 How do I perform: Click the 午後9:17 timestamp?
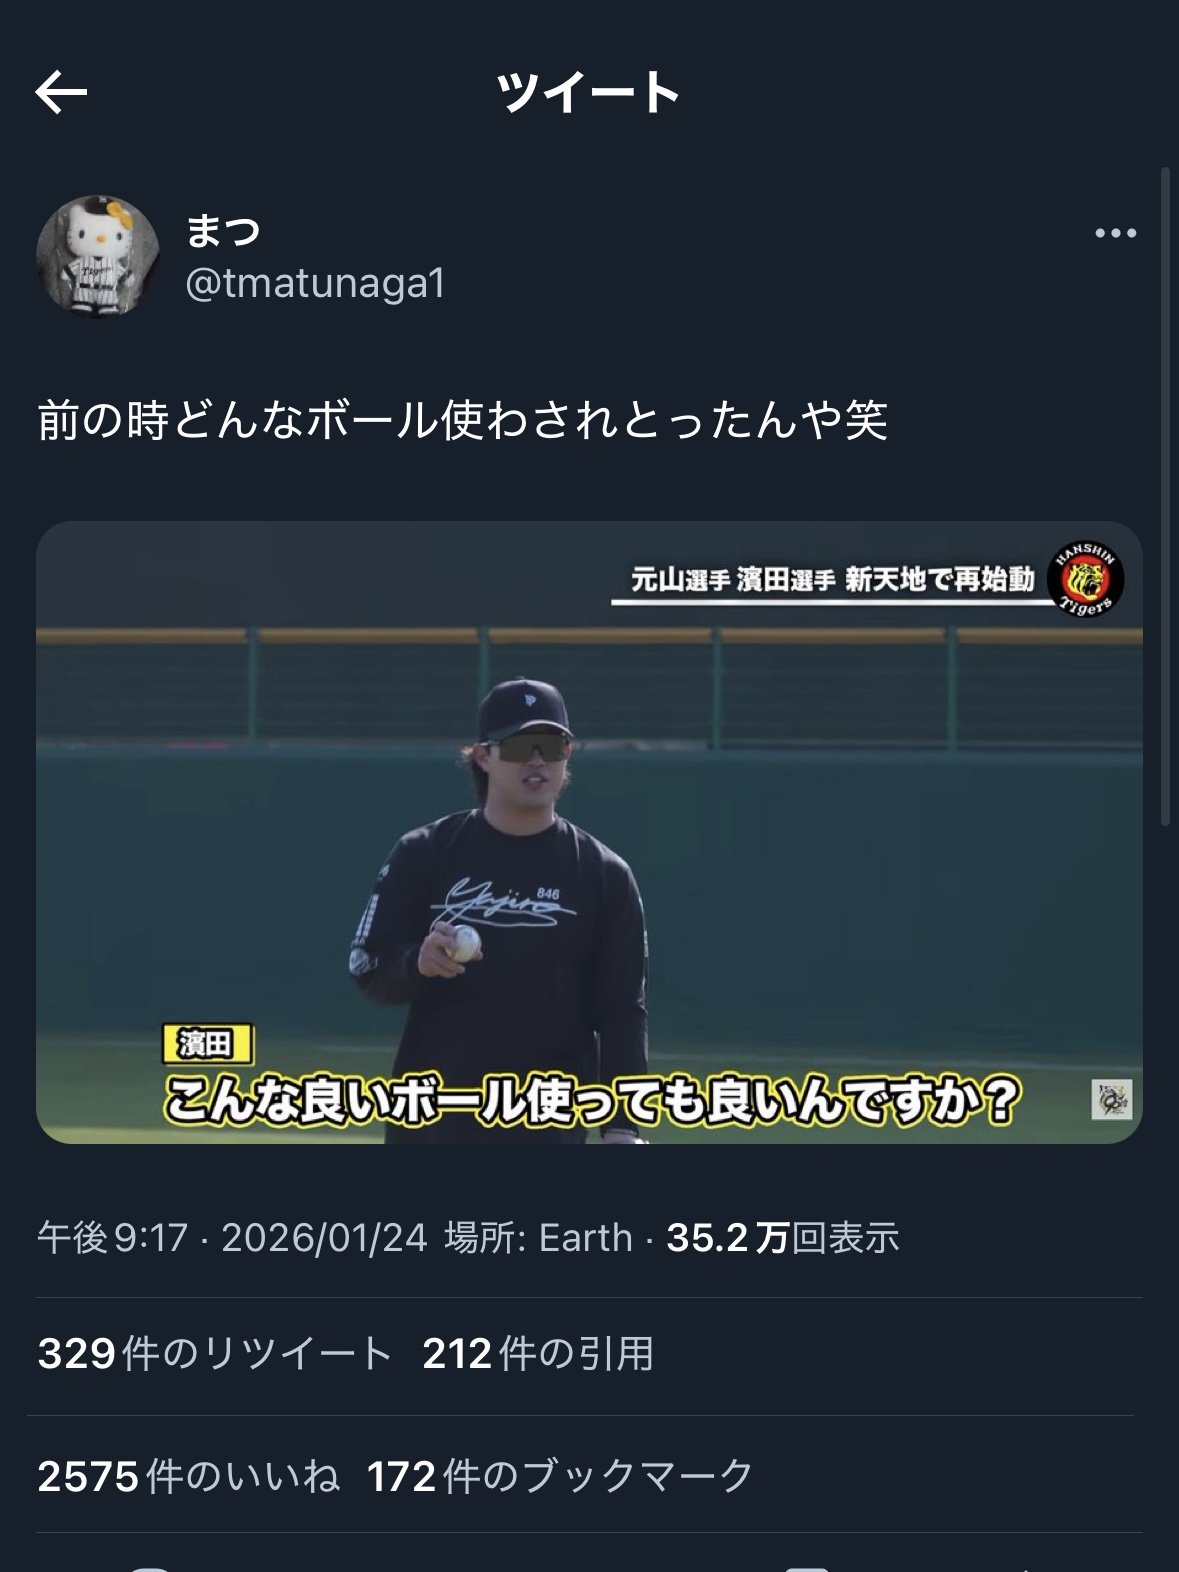tap(113, 1238)
